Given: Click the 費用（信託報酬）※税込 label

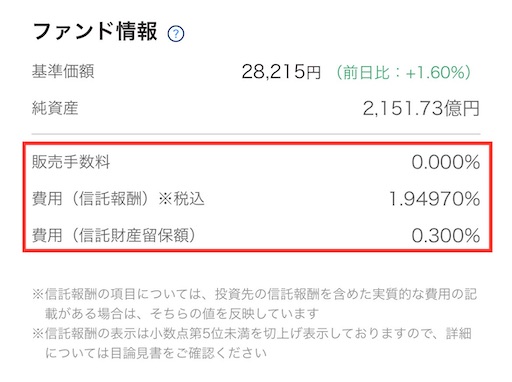Looking at the screenshot, I should pyautogui.click(x=118, y=199).
